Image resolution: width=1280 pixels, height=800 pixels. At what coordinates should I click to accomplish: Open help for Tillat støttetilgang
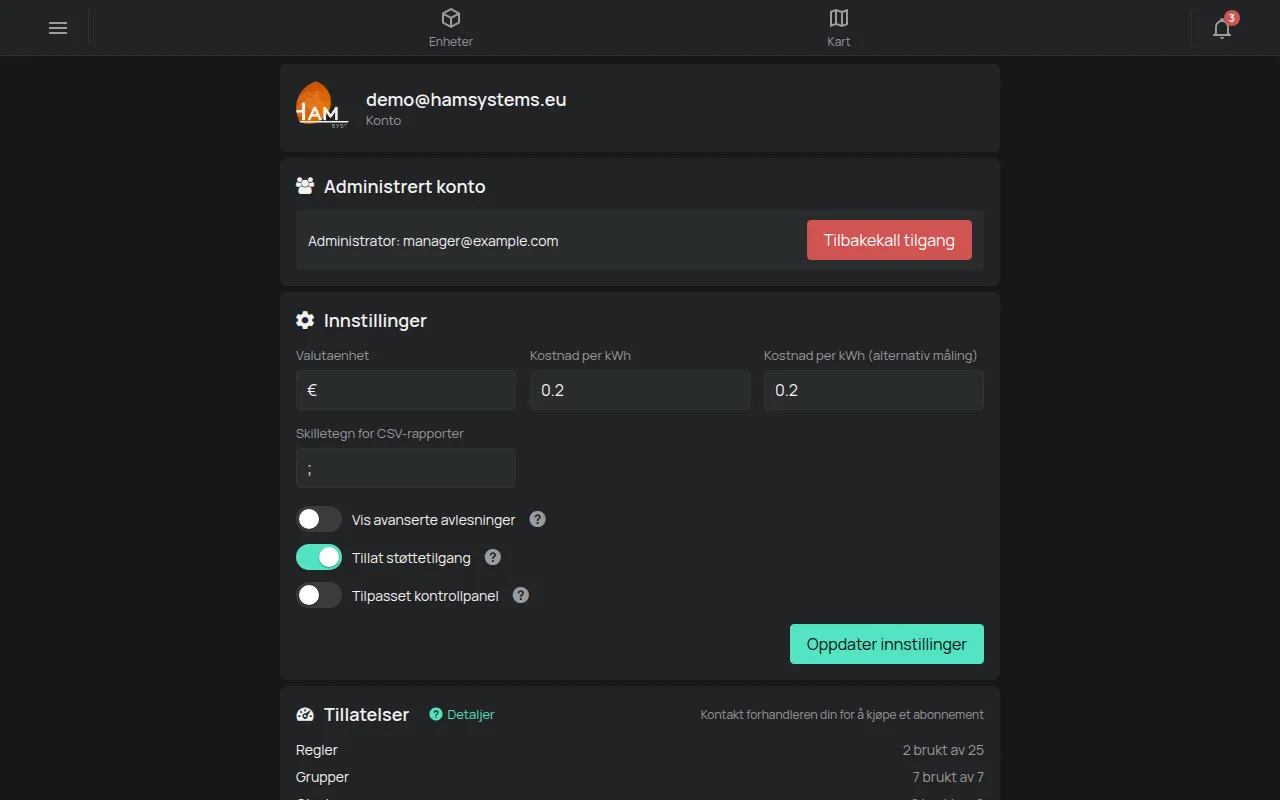[x=492, y=557]
